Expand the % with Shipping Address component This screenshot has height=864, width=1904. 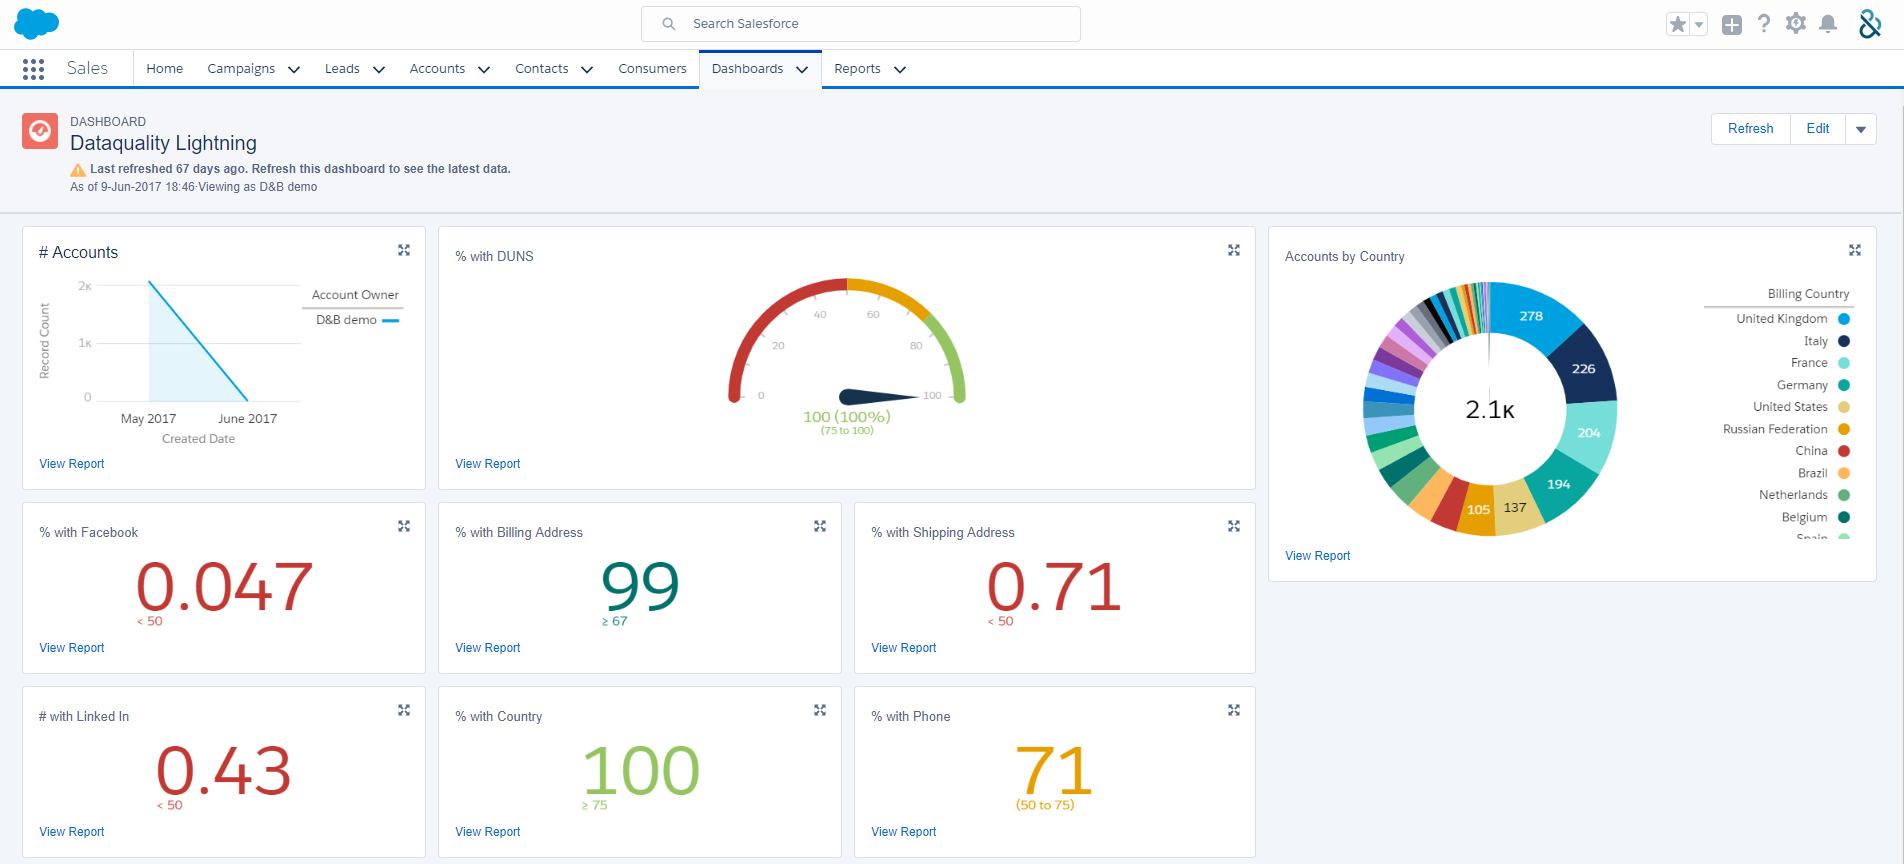point(1234,526)
